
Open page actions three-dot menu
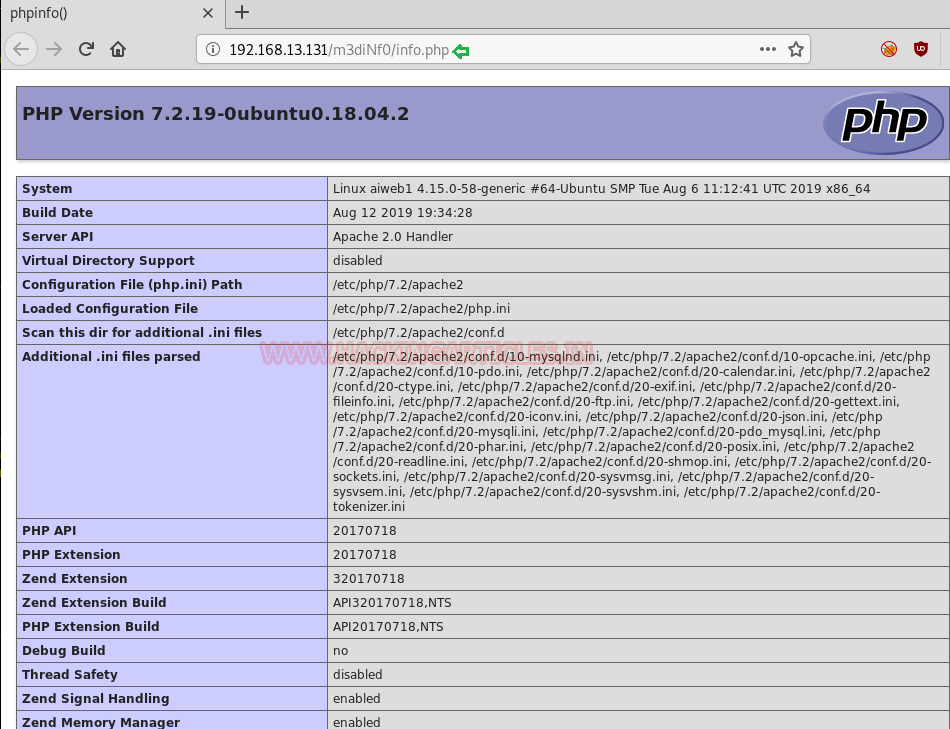click(x=768, y=49)
